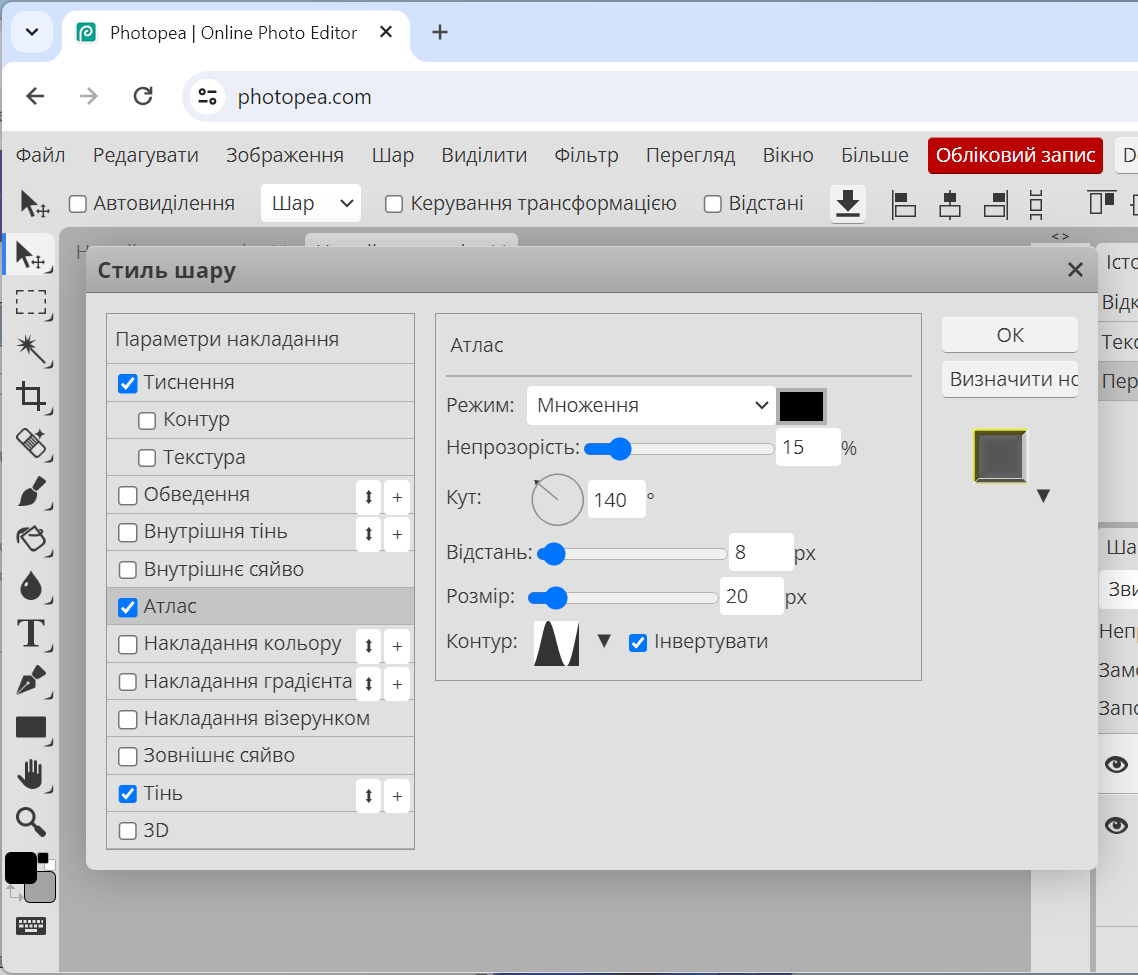Viewport: 1138px width, 975px height.
Task: Reload the page in browser
Action: (143, 96)
